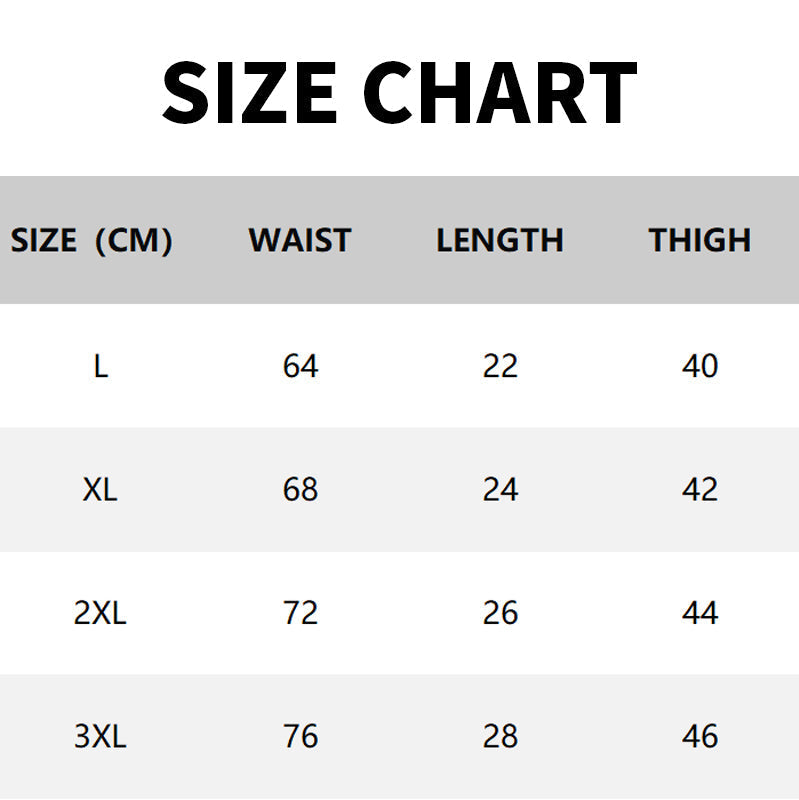Click the THIGH column header

(x=700, y=240)
